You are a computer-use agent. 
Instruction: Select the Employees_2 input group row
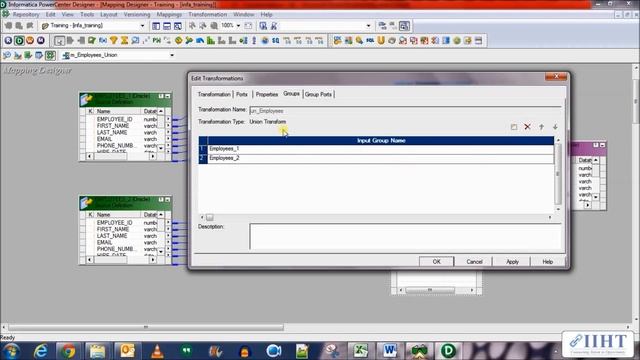380,158
